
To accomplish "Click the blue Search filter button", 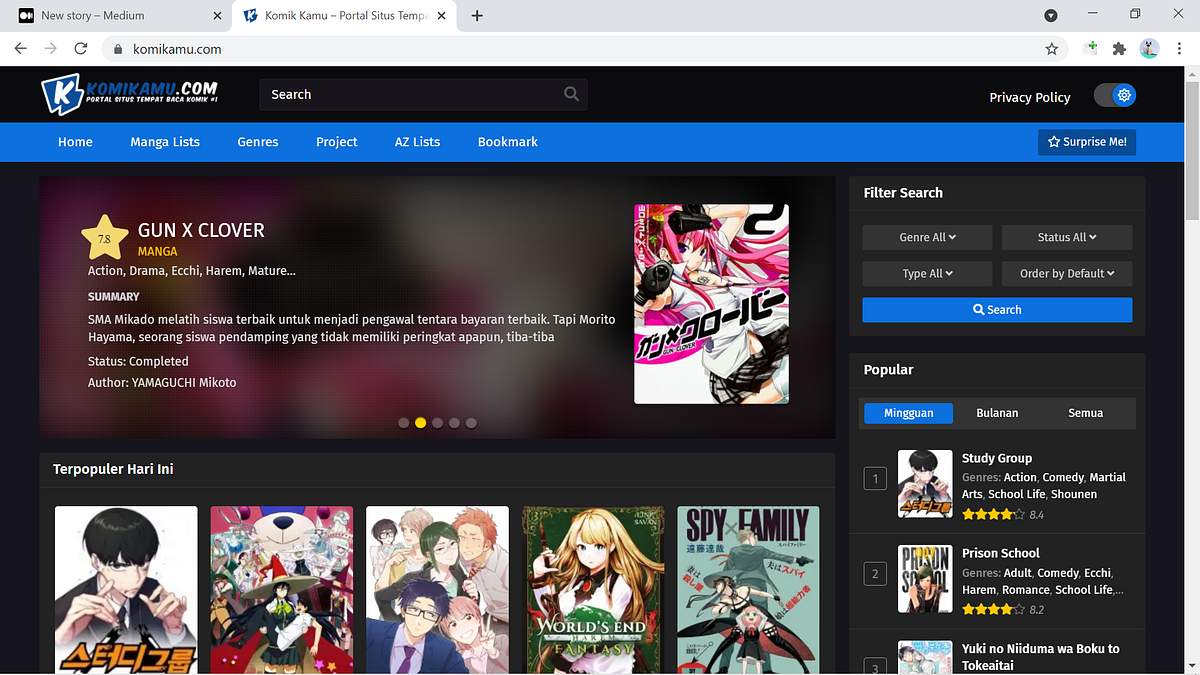I will pyautogui.click(x=997, y=310).
